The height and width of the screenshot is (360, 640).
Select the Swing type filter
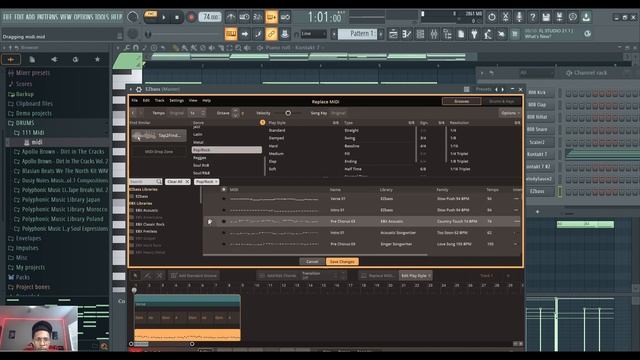tap(350, 138)
